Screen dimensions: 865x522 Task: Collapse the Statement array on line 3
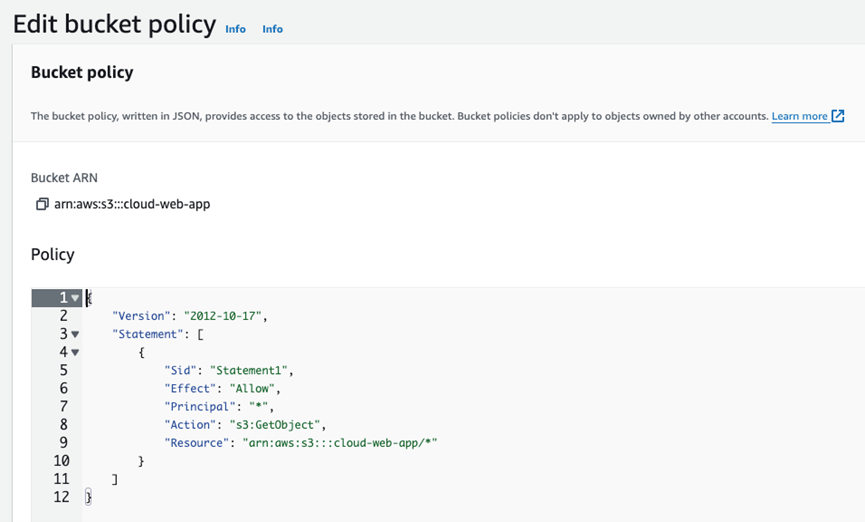[75, 334]
